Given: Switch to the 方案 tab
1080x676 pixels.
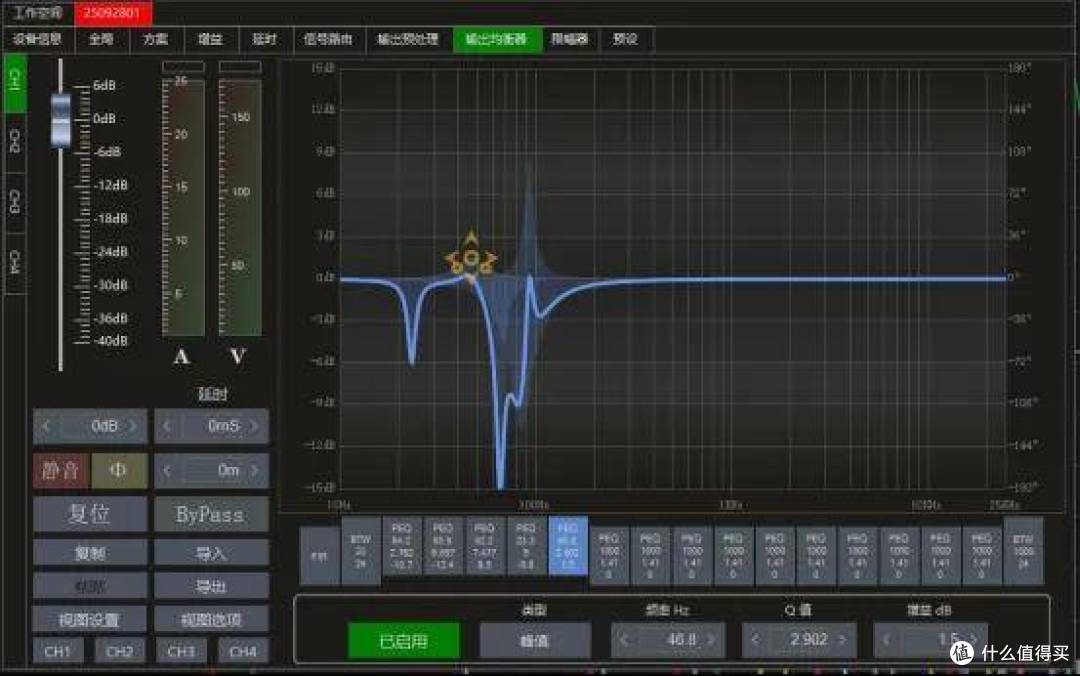Looking at the screenshot, I should pos(156,39).
